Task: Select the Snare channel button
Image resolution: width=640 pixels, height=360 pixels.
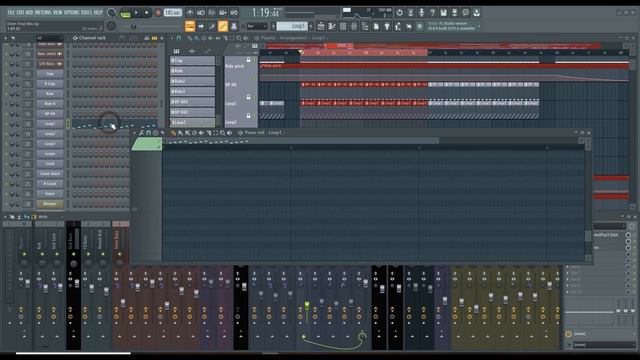Action: pyautogui.click(x=50, y=193)
